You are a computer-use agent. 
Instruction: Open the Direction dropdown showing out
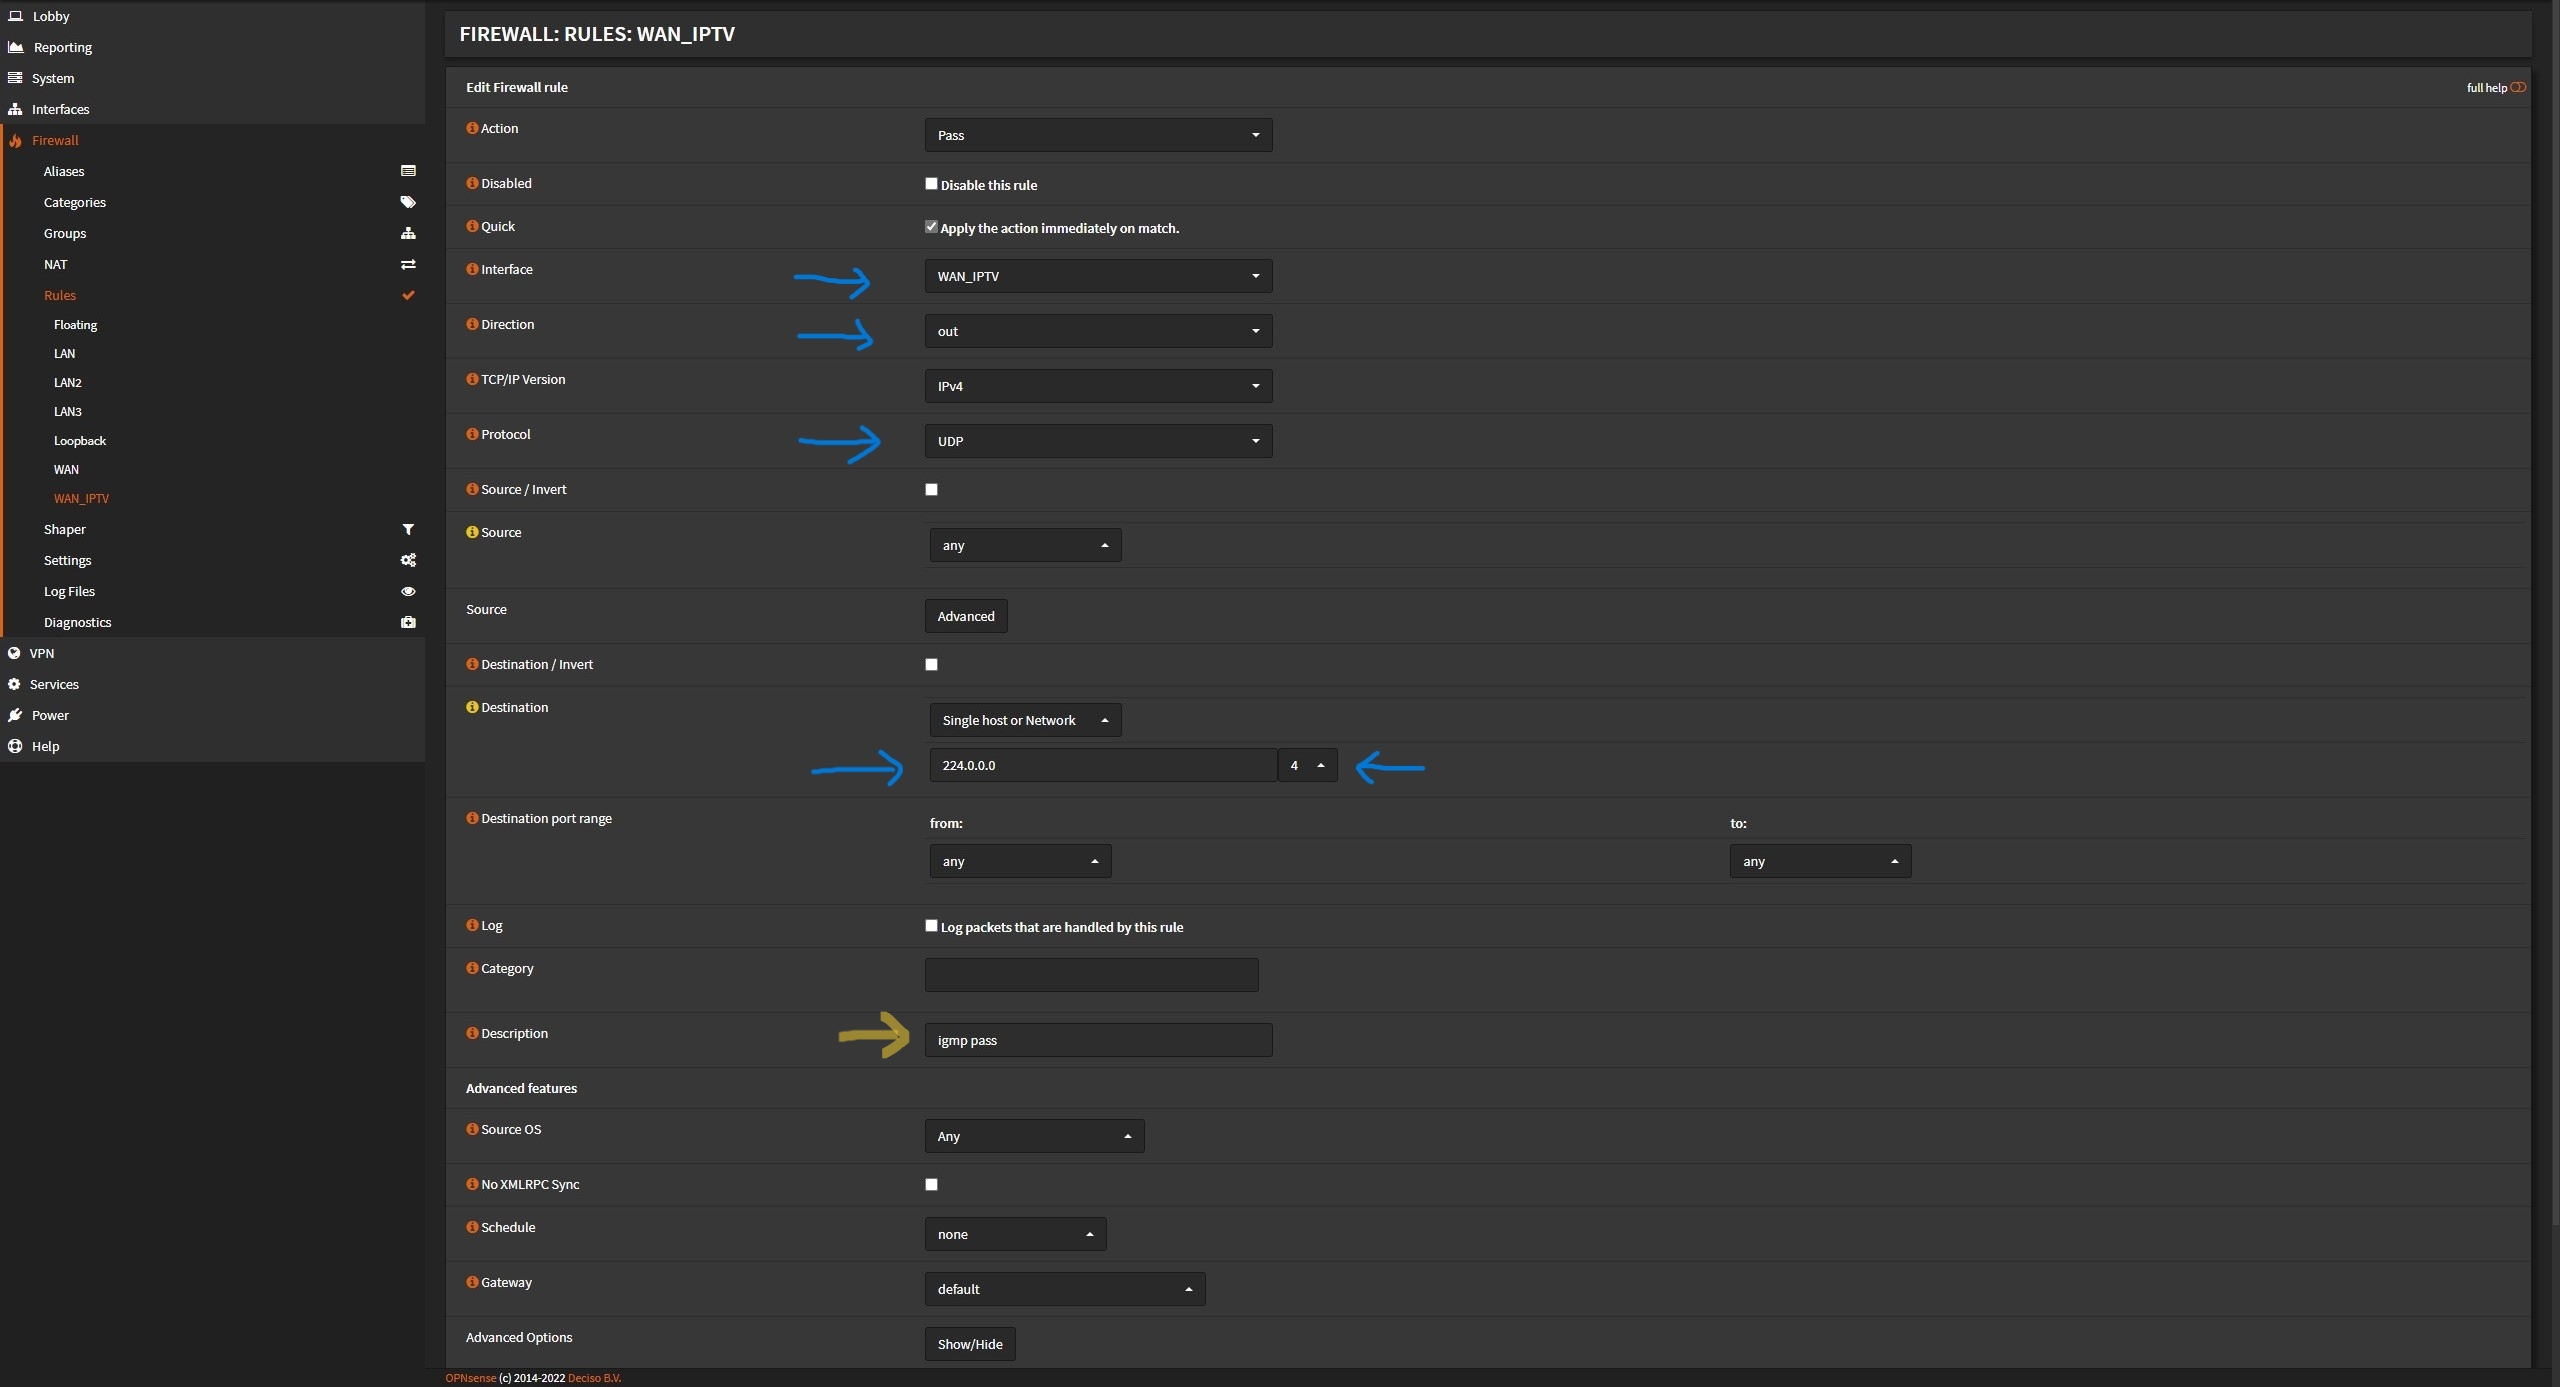(x=1097, y=331)
